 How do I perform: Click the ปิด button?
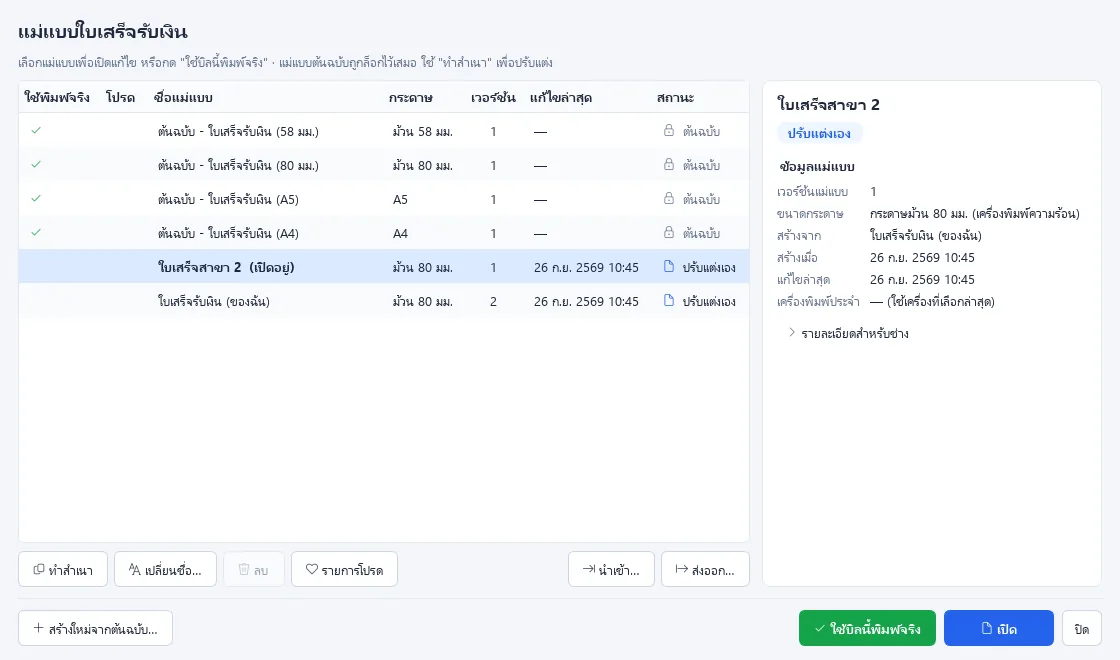coord(1081,629)
